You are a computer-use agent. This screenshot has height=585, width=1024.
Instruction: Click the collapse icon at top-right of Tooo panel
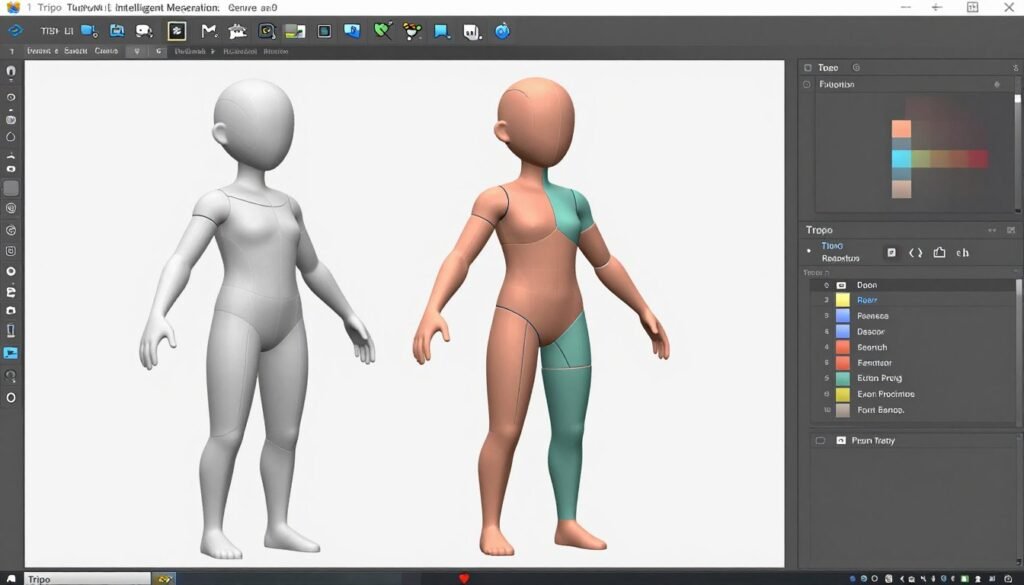pos(1016,67)
